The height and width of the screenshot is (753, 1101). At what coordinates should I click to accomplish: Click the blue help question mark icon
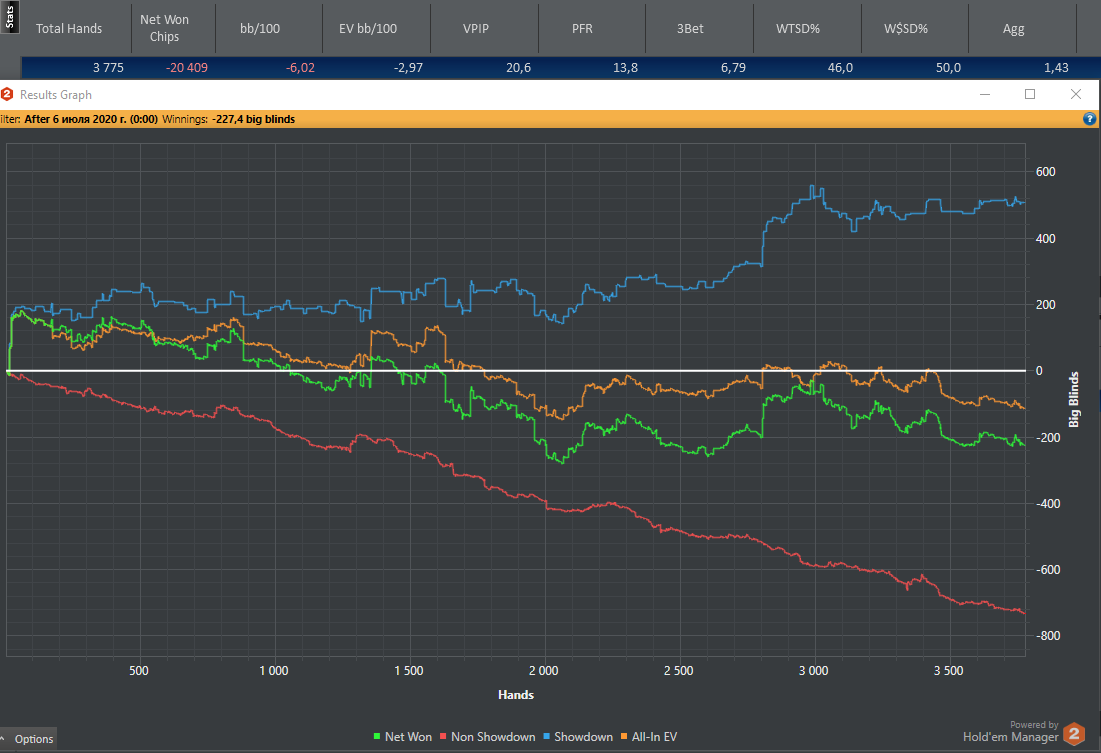[1089, 119]
